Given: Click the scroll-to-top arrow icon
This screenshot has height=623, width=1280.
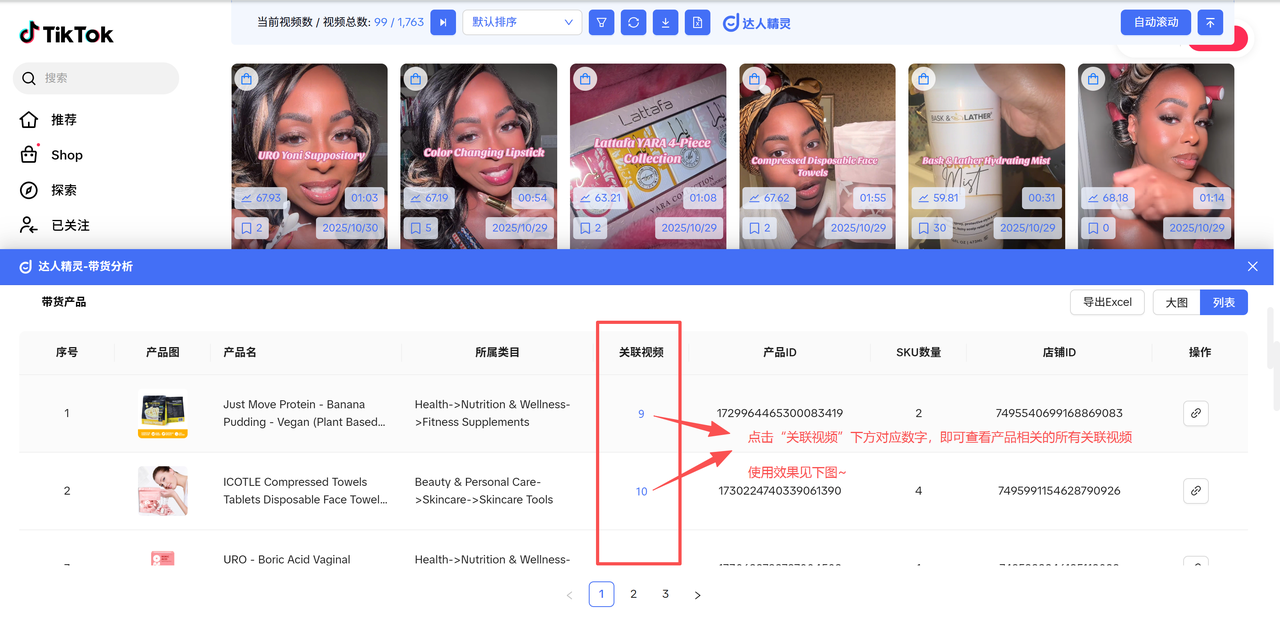Looking at the screenshot, I should tap(1211, 22).
